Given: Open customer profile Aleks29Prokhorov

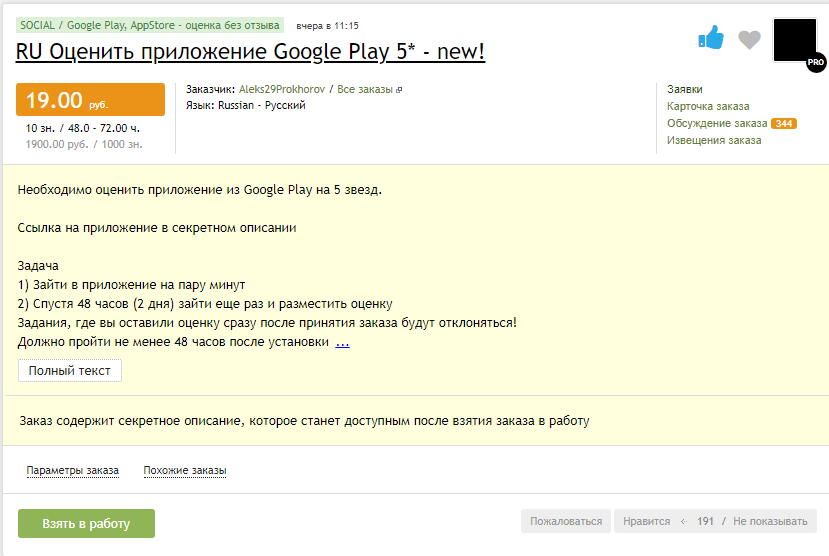Looking at the screenshot, I should [x=282, y=89].
